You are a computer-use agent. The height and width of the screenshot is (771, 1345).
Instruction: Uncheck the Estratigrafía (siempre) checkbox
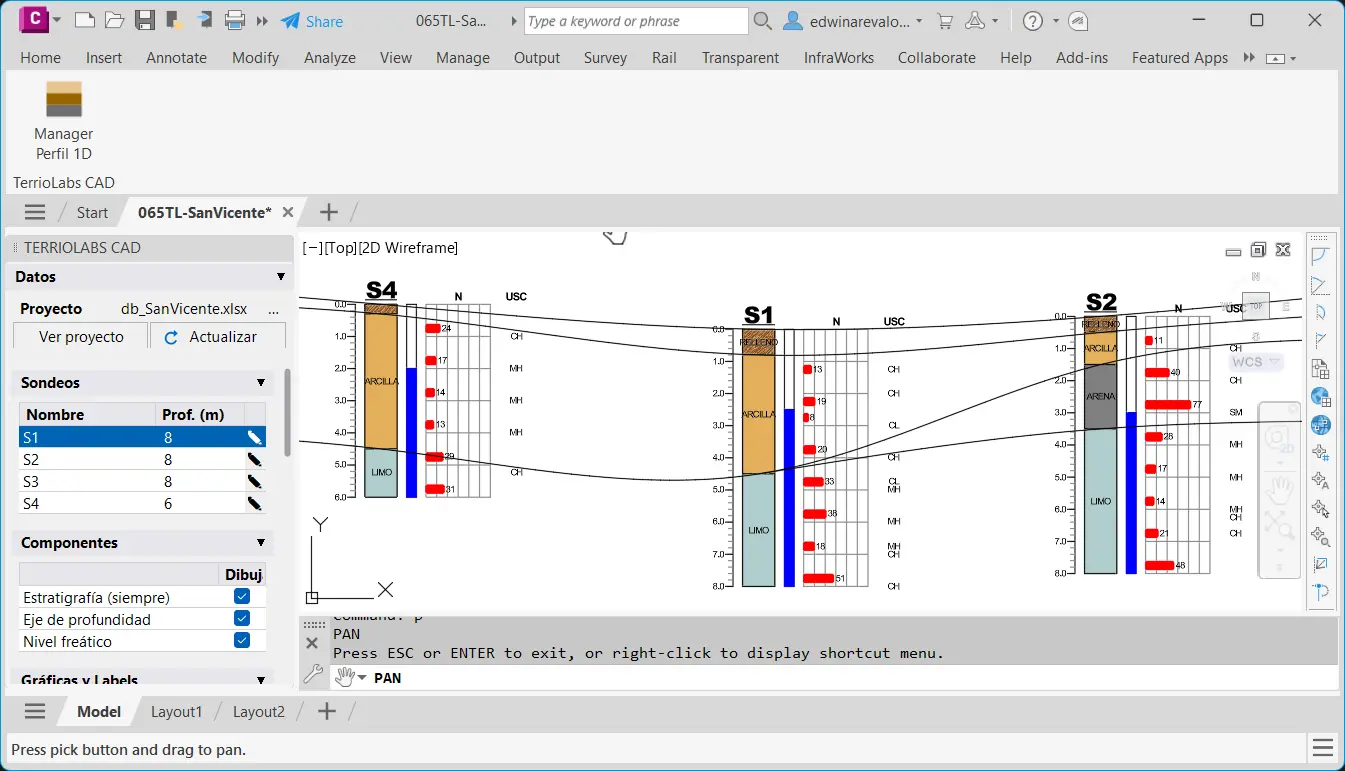point(242,597)
